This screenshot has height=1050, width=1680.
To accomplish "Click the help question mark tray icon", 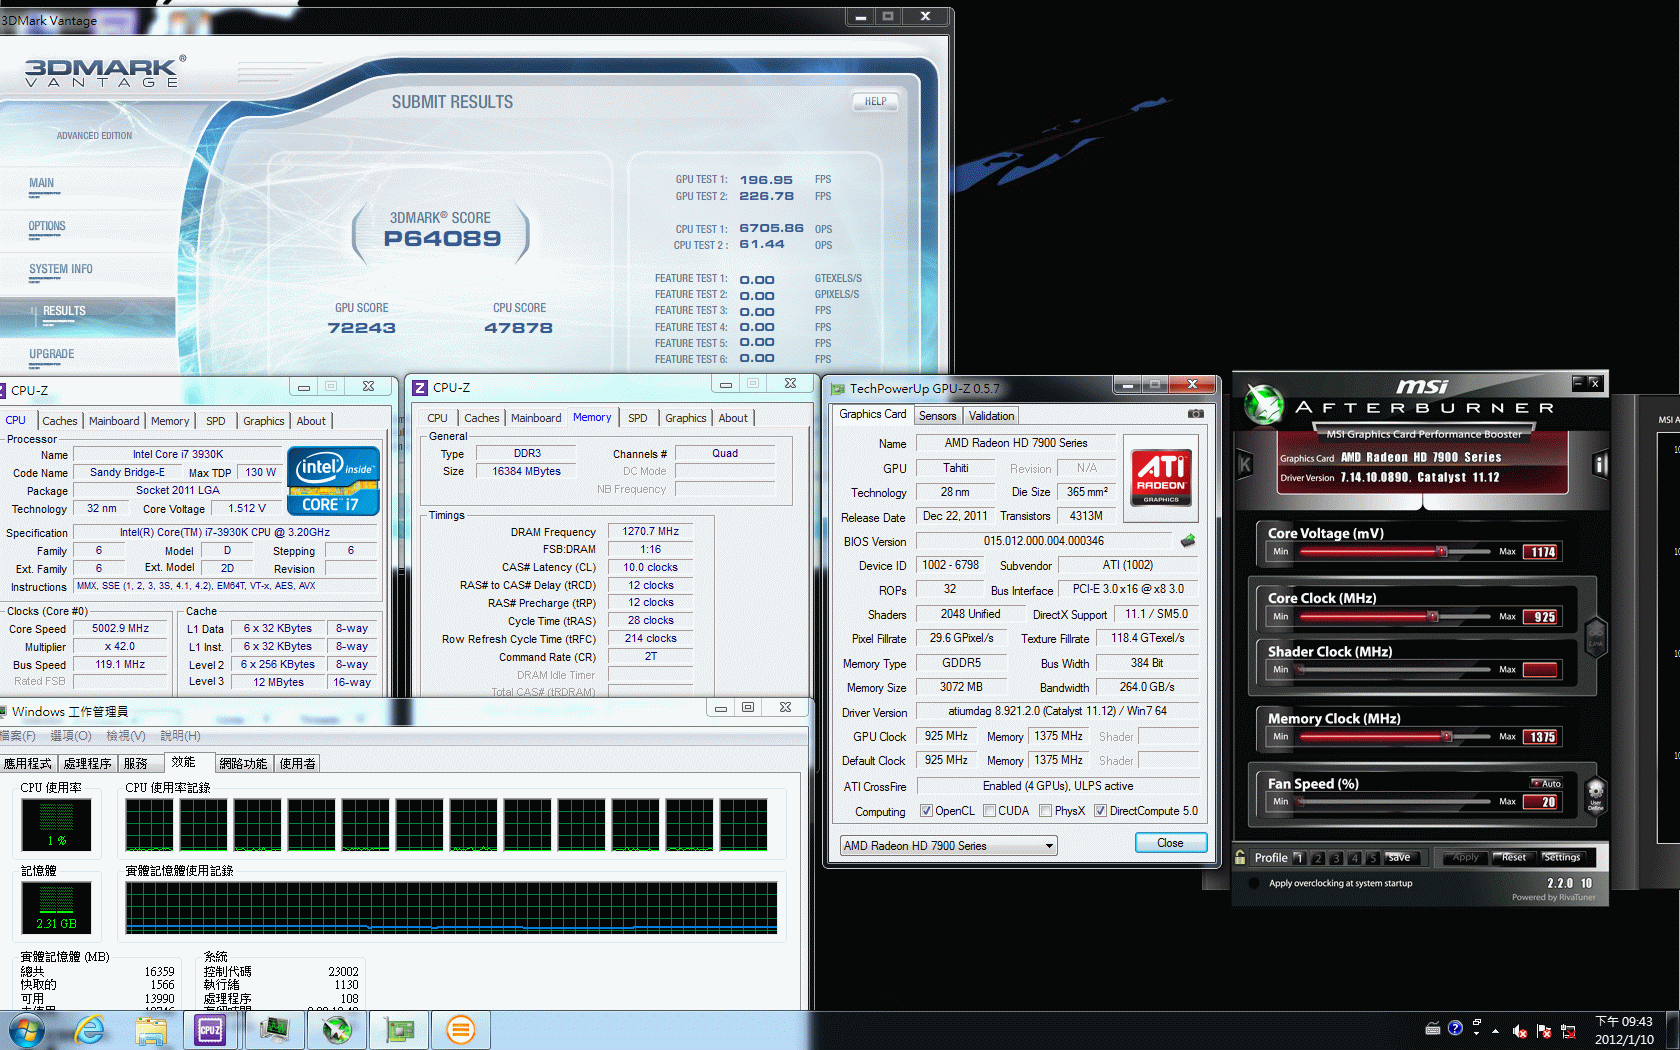I will point(1455,1028).
